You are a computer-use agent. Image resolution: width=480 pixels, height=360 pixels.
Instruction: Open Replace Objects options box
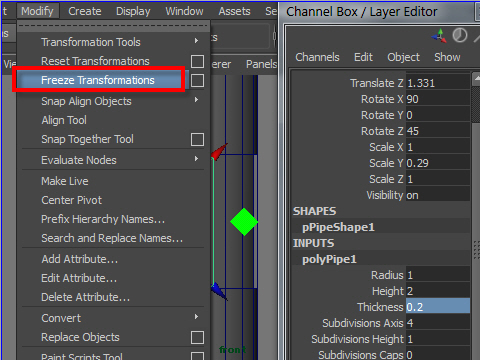click(197, 338)
